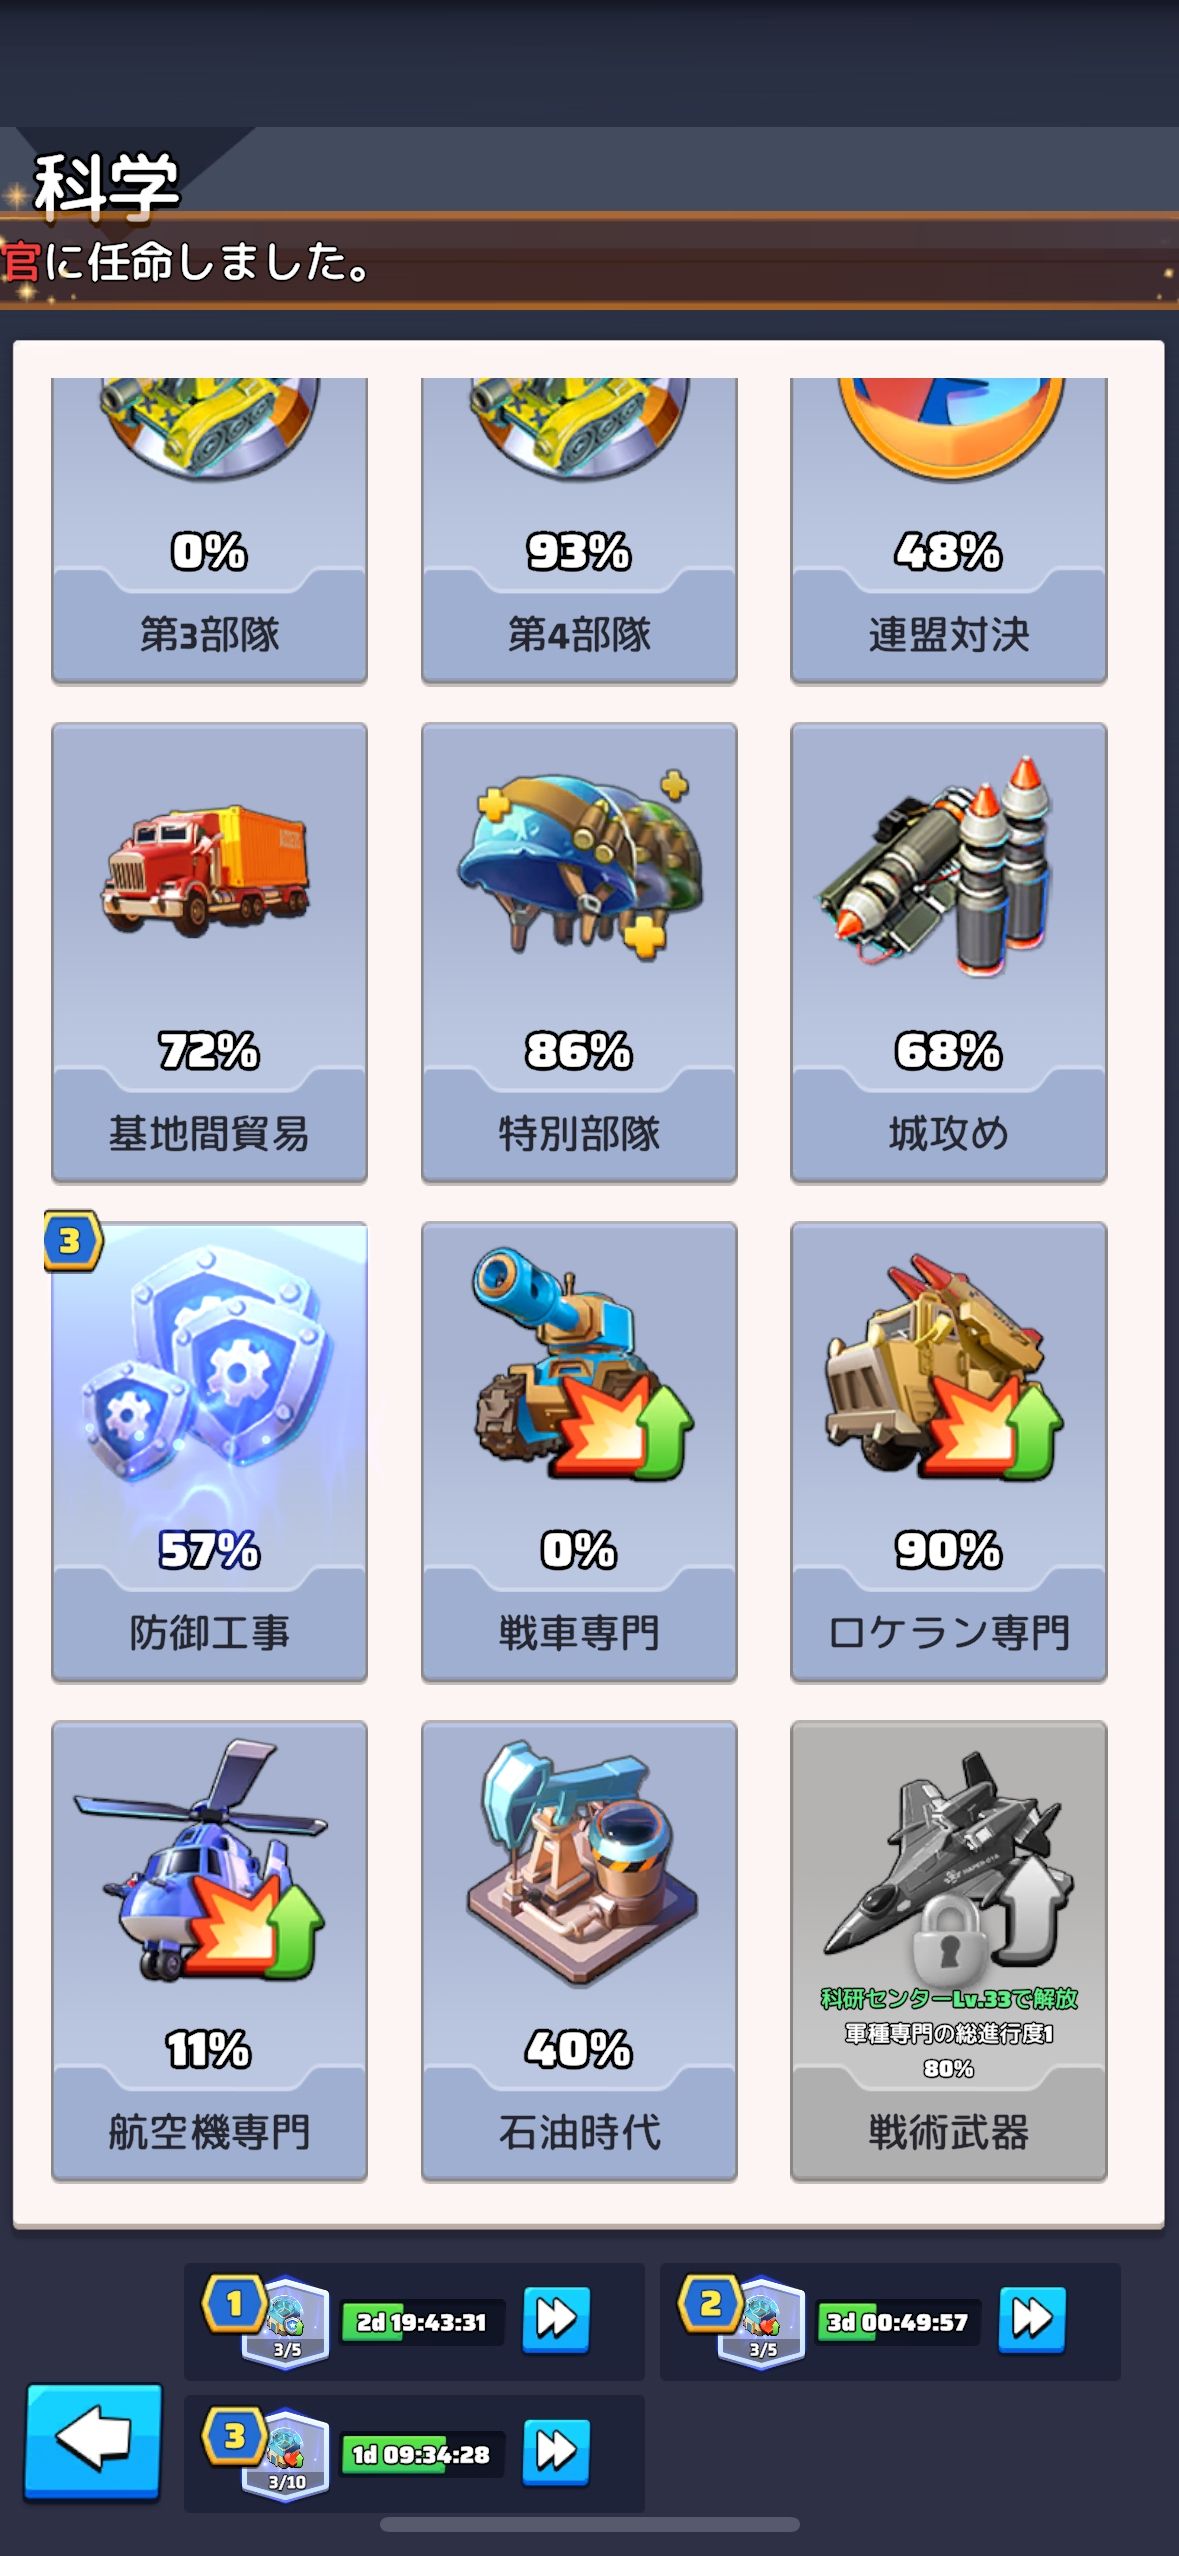Select the ロケラン専門 rocket truck icon

point(944,1367)
